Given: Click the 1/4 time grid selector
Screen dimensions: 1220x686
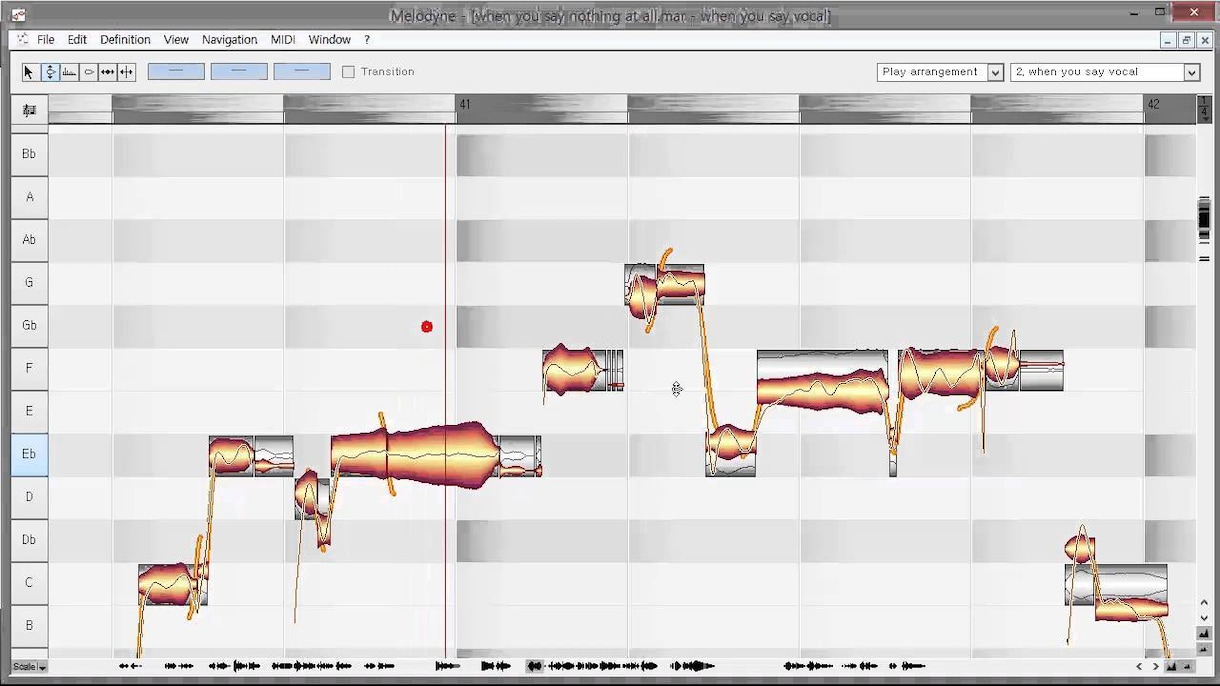Looking at the screenshot, I should click(x=1204, y=109).
